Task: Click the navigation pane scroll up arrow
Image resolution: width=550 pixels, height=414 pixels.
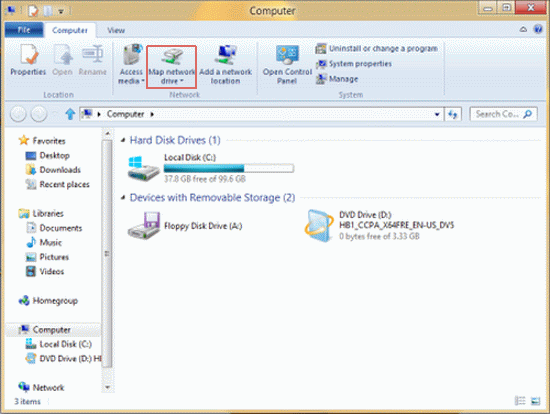Action: (107, 134)
